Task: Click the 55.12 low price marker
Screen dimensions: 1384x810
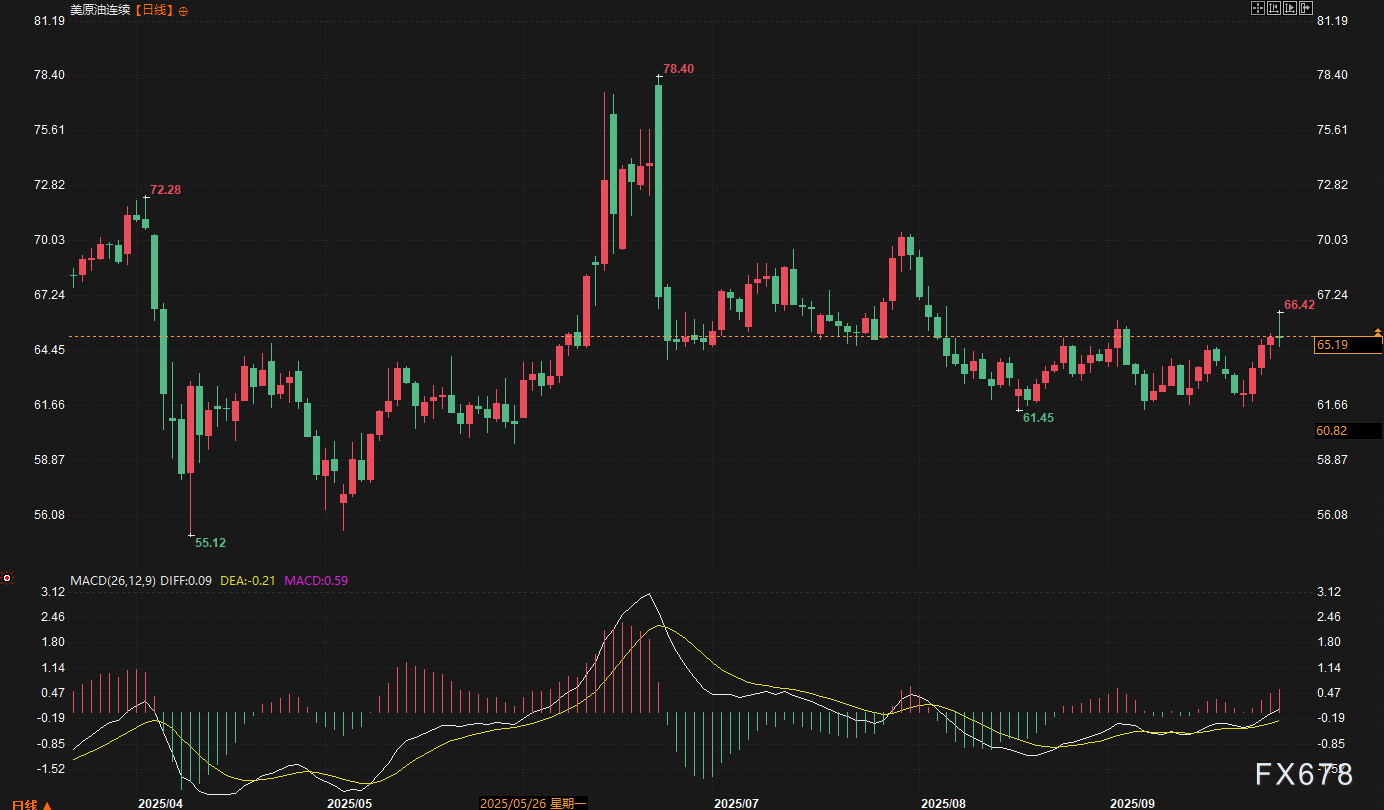Action: tap(210, 543)
